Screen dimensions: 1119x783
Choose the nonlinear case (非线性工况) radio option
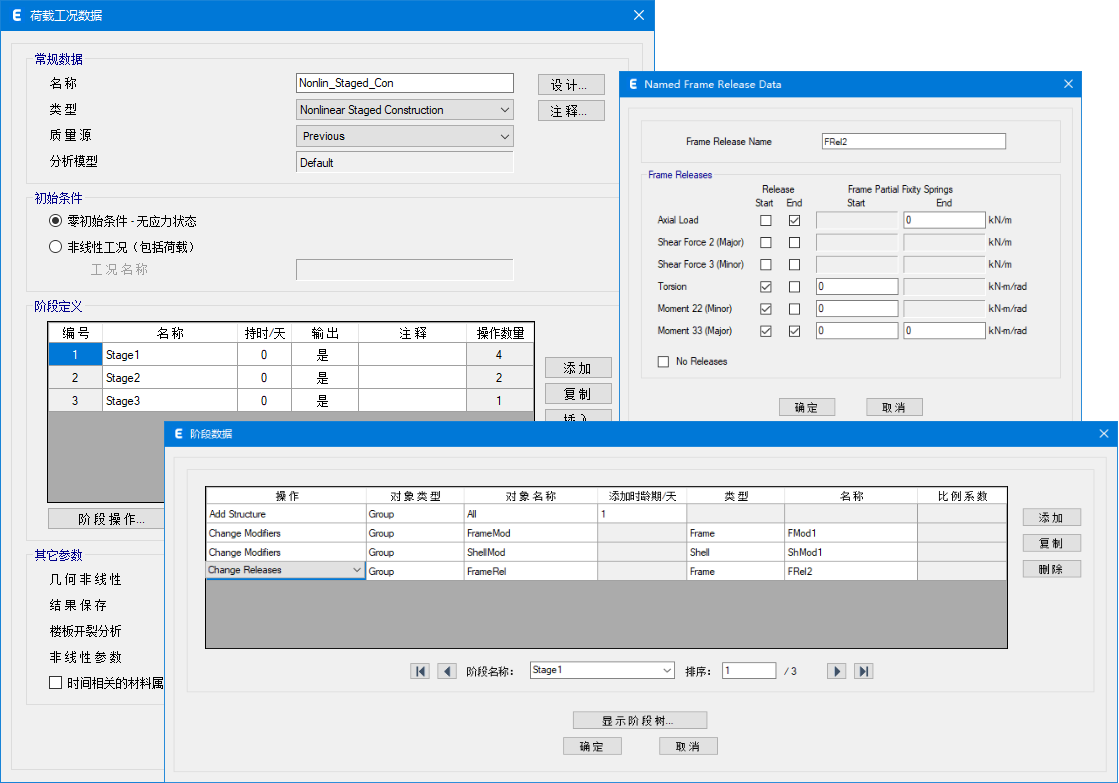point(56,247)
